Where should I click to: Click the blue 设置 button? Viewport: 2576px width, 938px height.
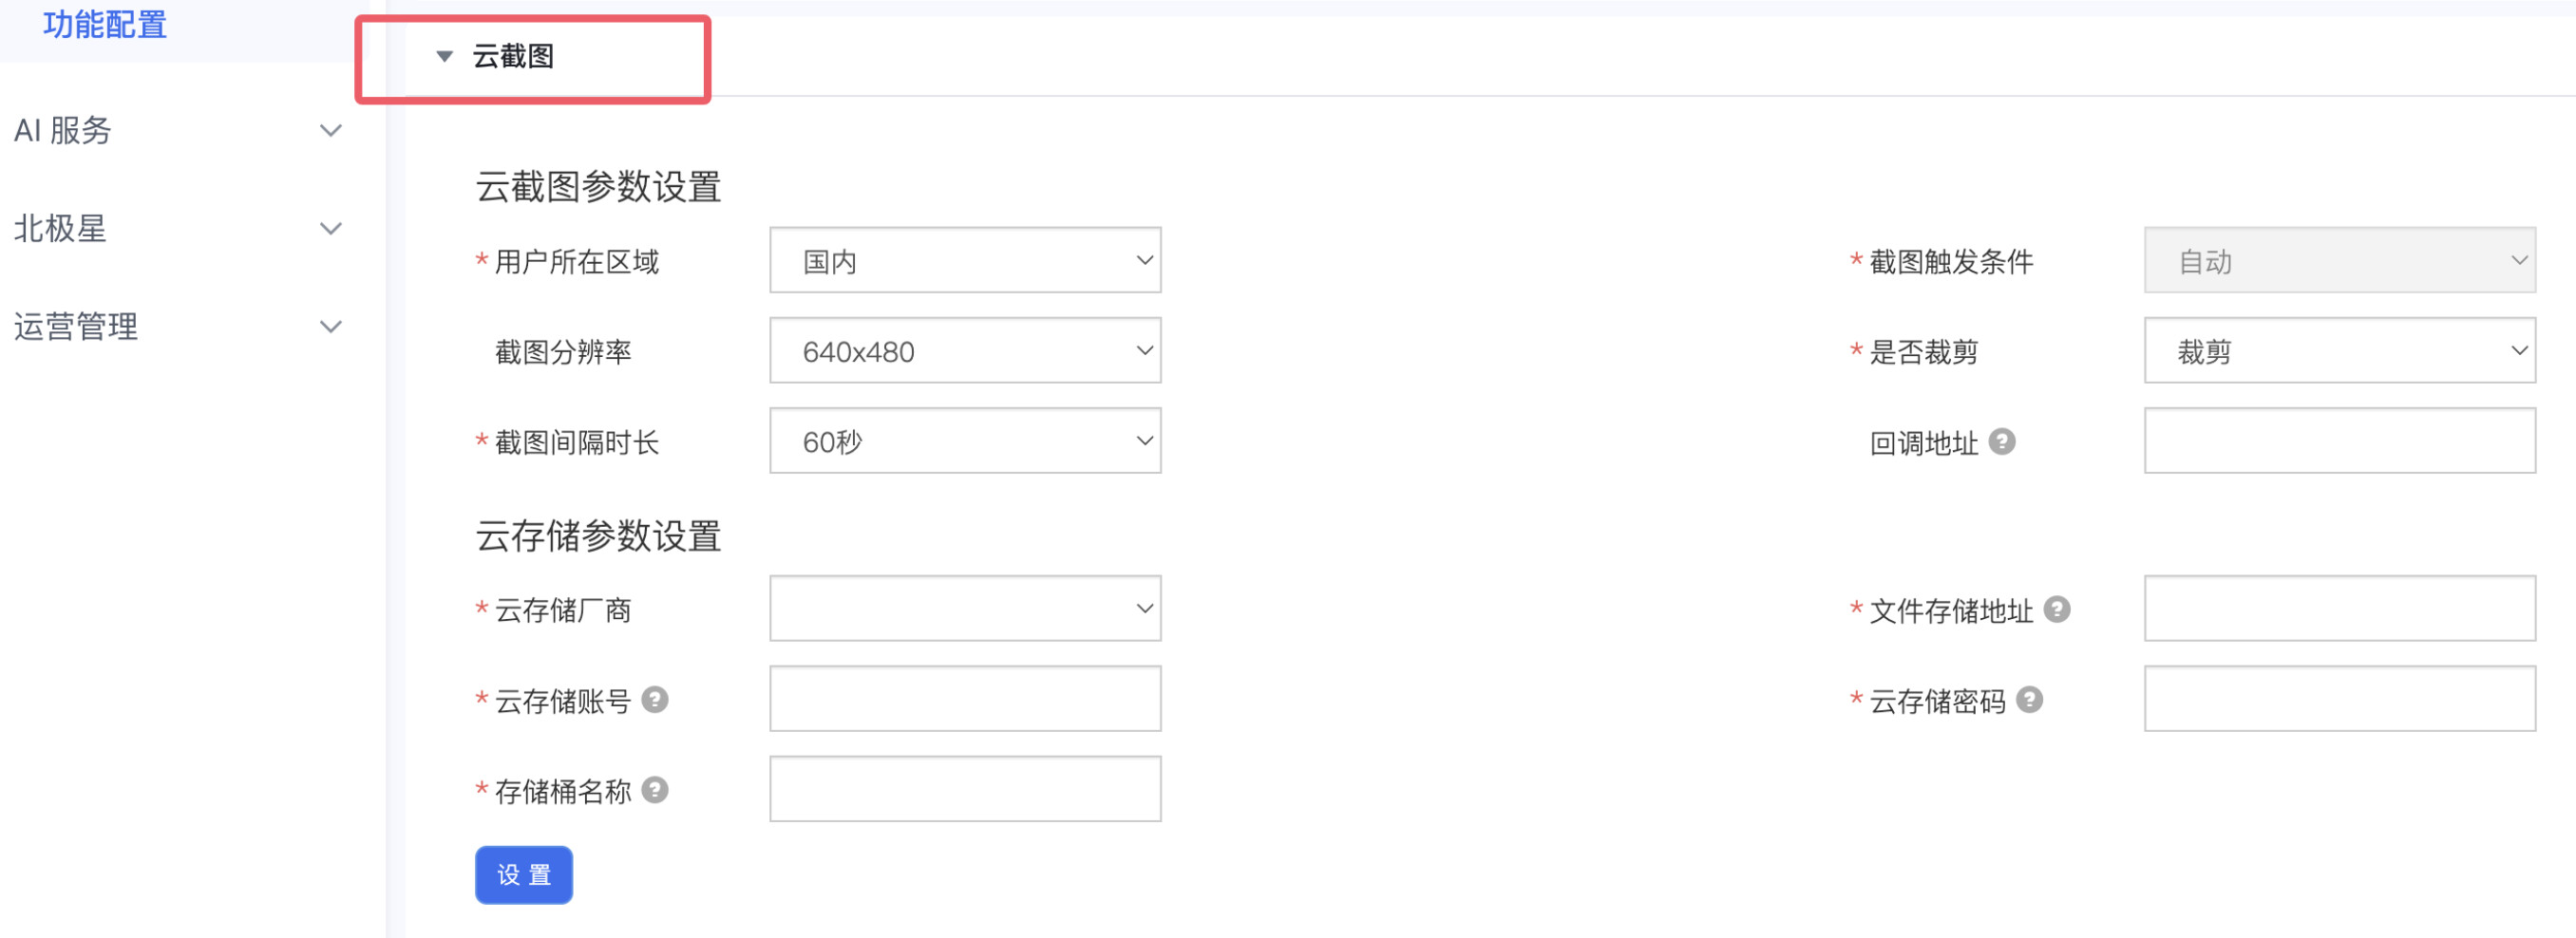point(524,875)
